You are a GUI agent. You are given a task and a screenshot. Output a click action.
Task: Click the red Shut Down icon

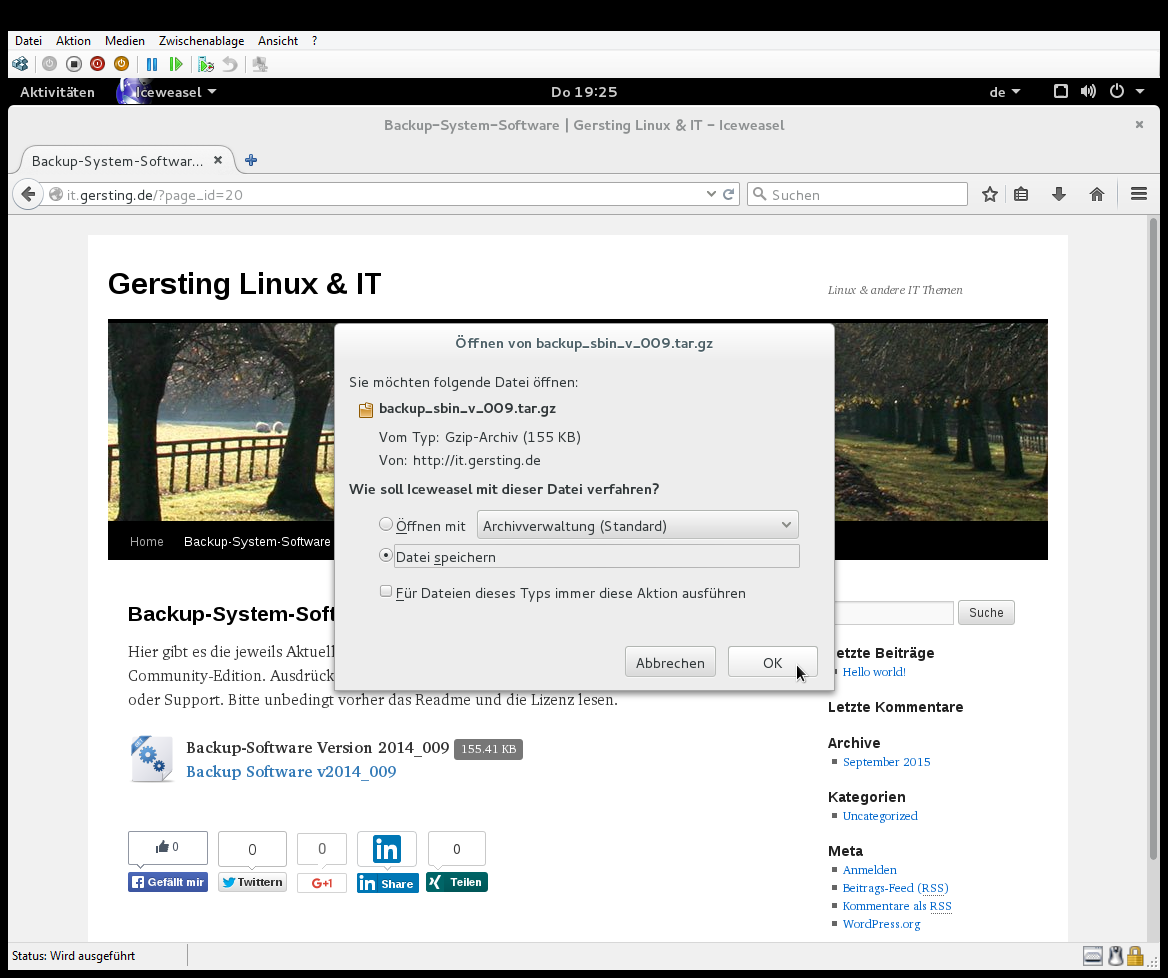pyautogui.click(x=98, y=64)
